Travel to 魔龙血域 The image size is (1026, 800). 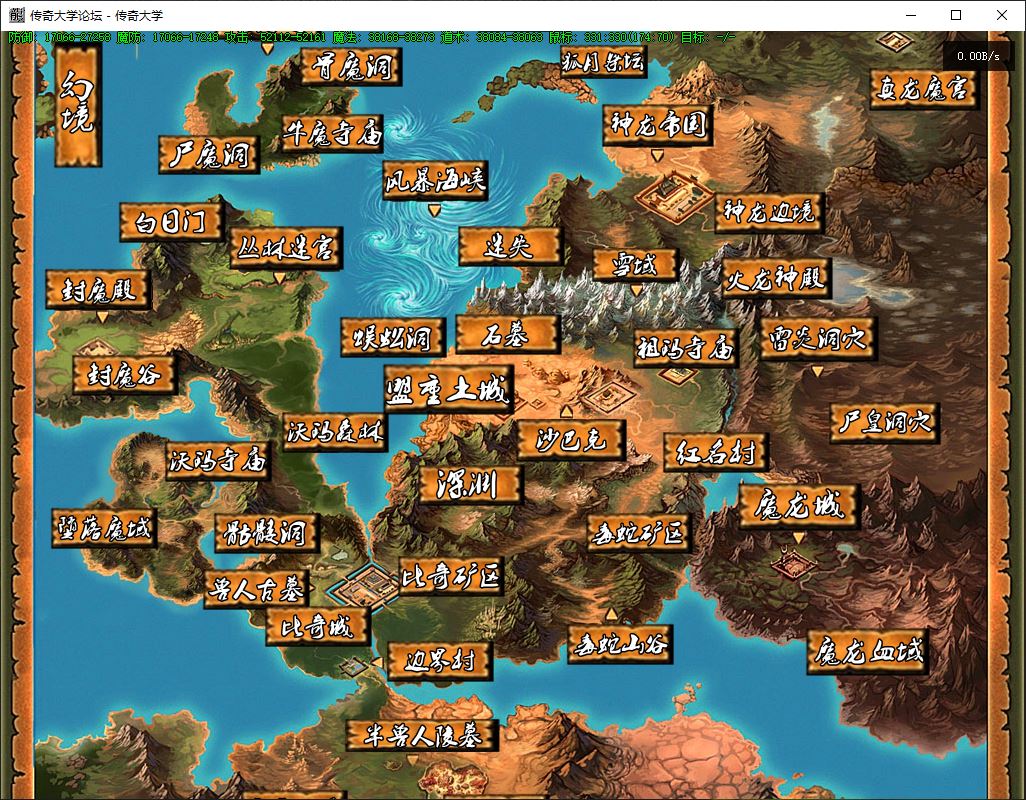point(868,652)
